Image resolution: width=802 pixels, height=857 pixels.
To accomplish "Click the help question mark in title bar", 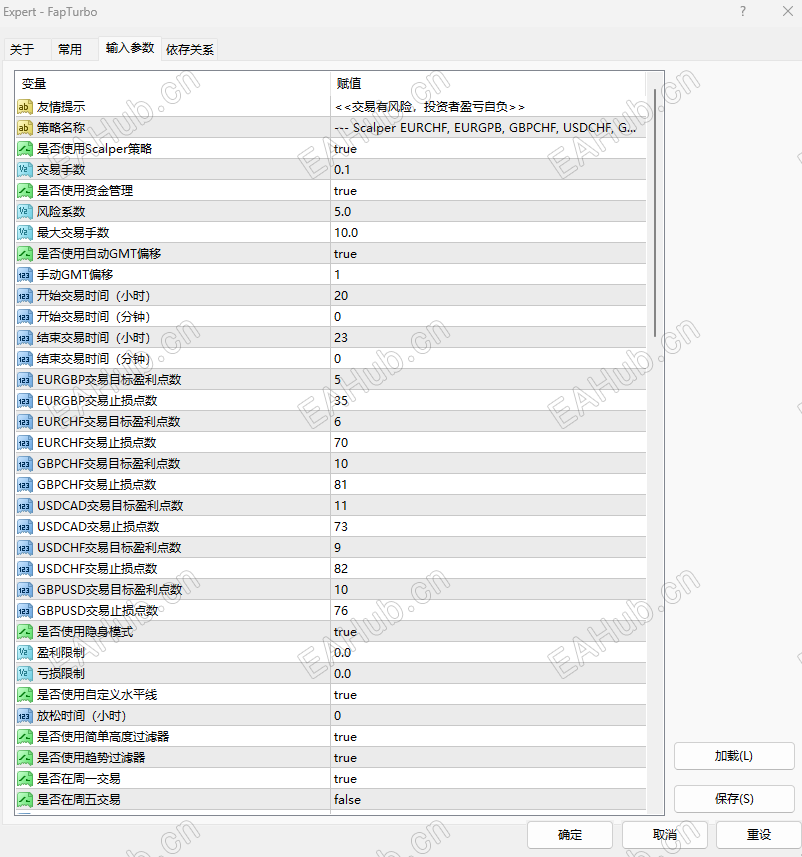I will (x=743, y=11).
